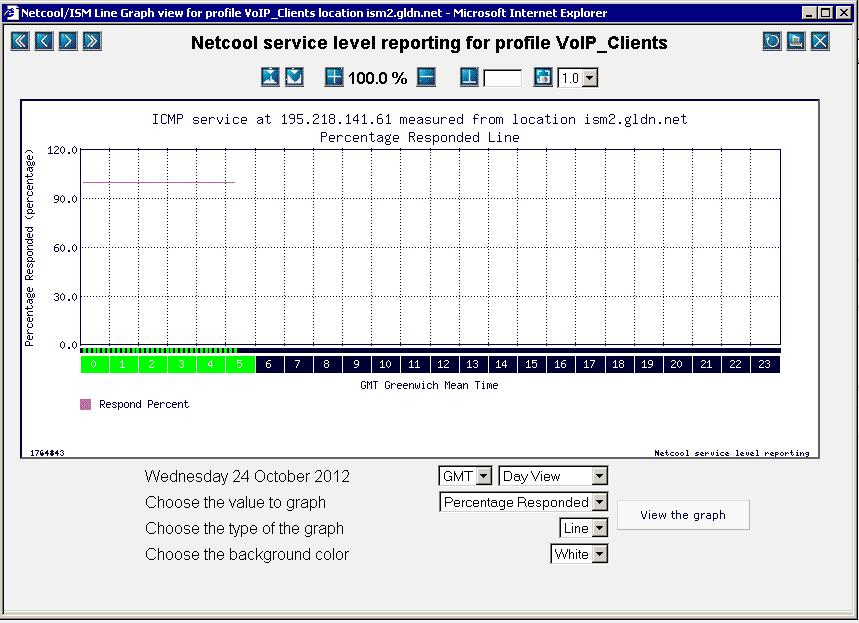Screen dimensions: 859x623
Task: Select hour 20 on the timeline
Action: tap(677, 364)
